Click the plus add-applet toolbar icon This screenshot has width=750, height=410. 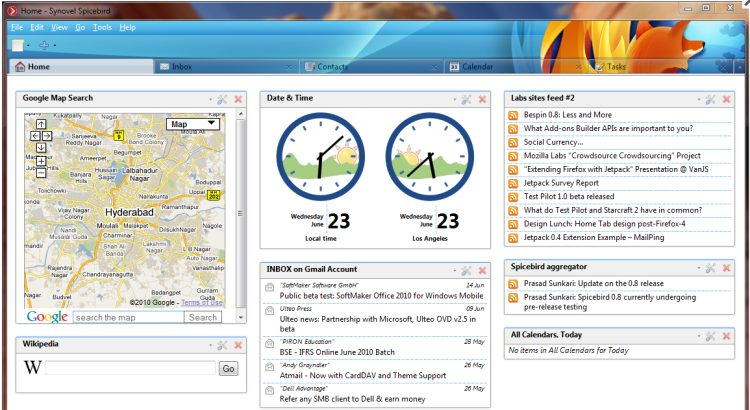[x=44, y=45]
